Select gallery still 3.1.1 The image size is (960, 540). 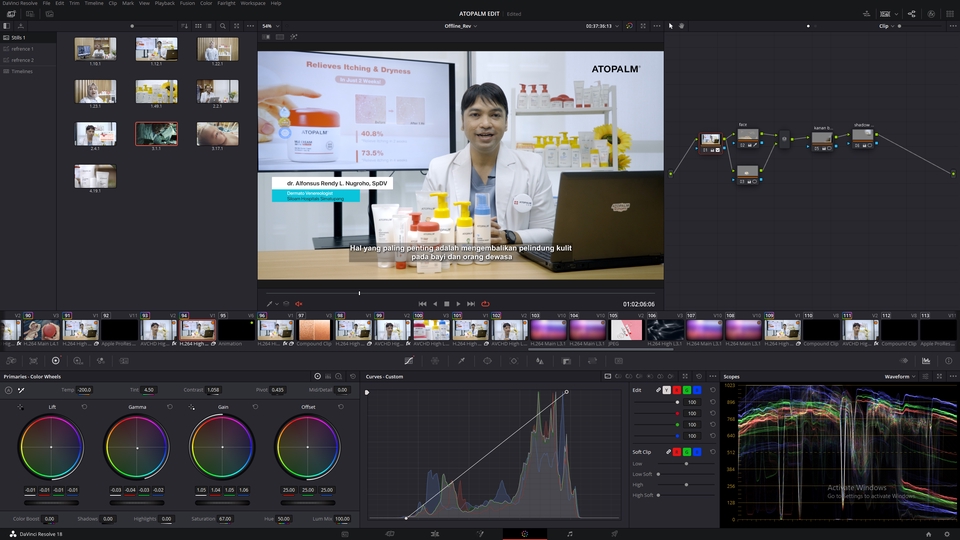pyautogui.click(x=157, y=133)
